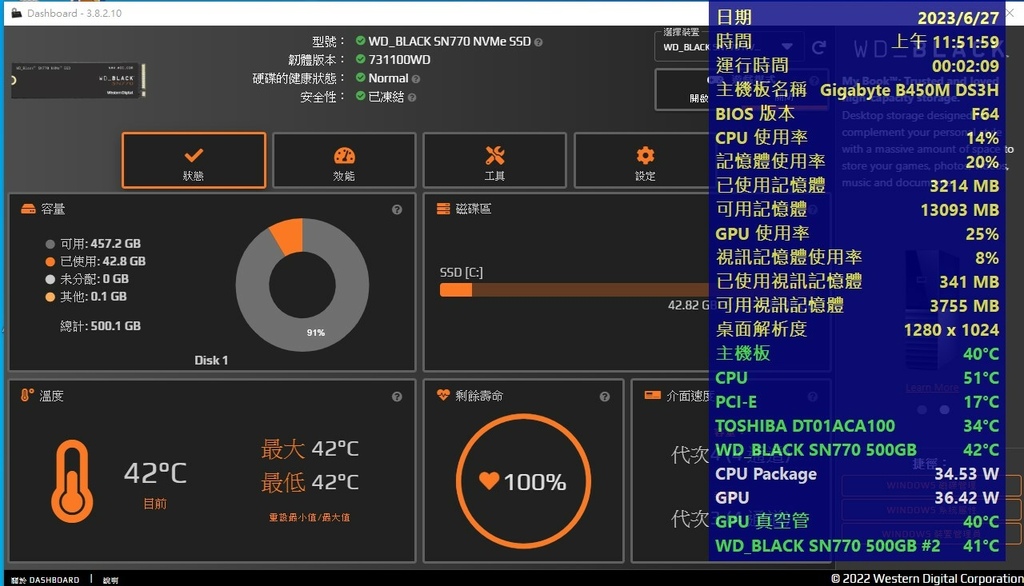This screenshot has width=1024, height=586.
Task: Click the 100% remaining life value
Action: coord(534,482)
